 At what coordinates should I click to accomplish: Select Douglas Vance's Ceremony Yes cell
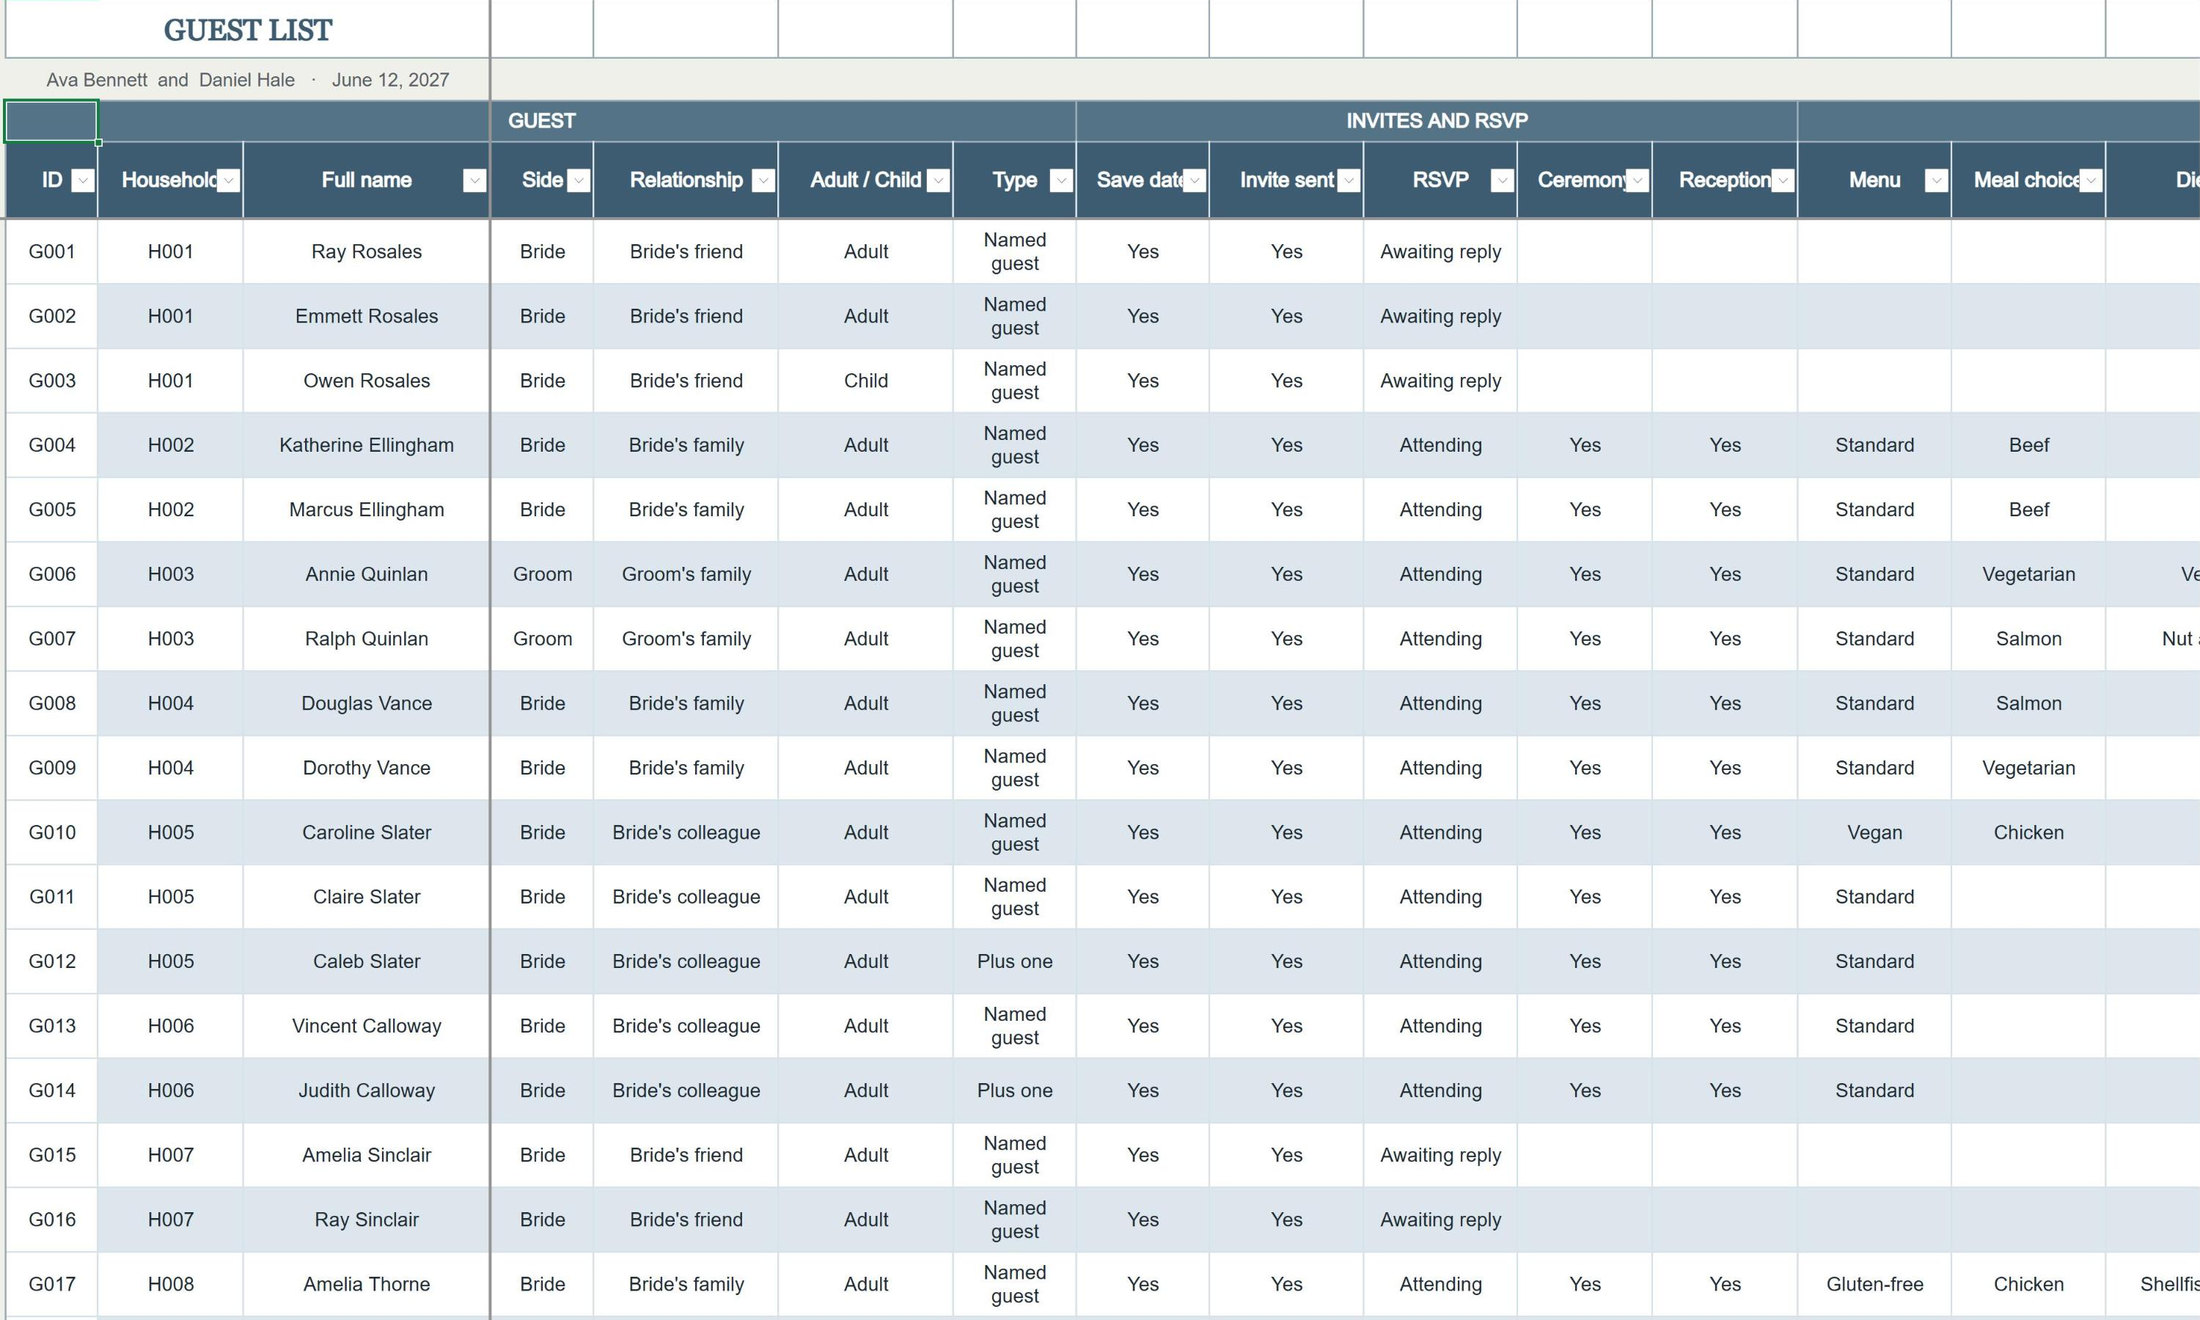[1585, 703]
